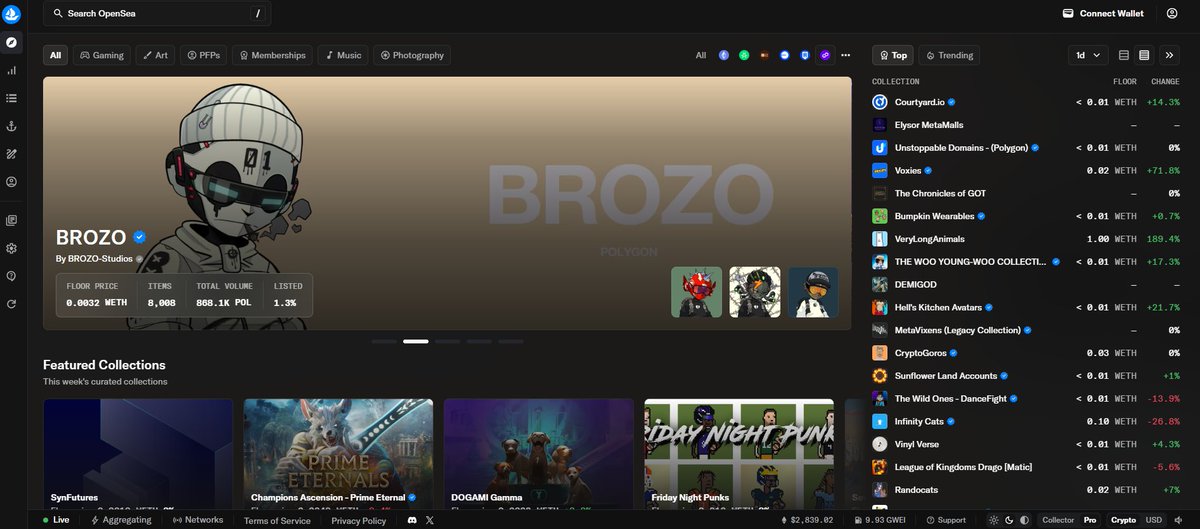Open the Help icon in the sidebar
Viewport: 1200px width, 529px height.
(12, 276)
